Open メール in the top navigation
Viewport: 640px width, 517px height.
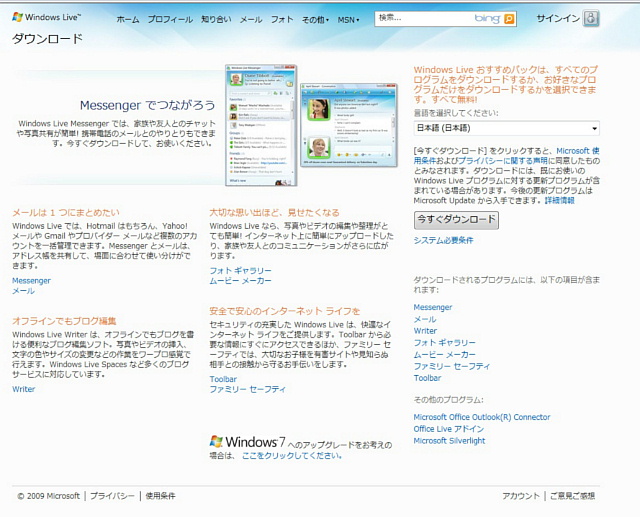pyautogui.click(x=251, y=20)
